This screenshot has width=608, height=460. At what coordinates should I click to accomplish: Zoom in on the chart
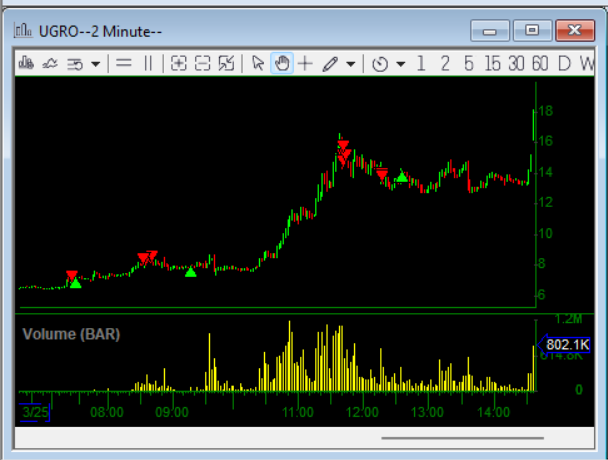(178, 63)
